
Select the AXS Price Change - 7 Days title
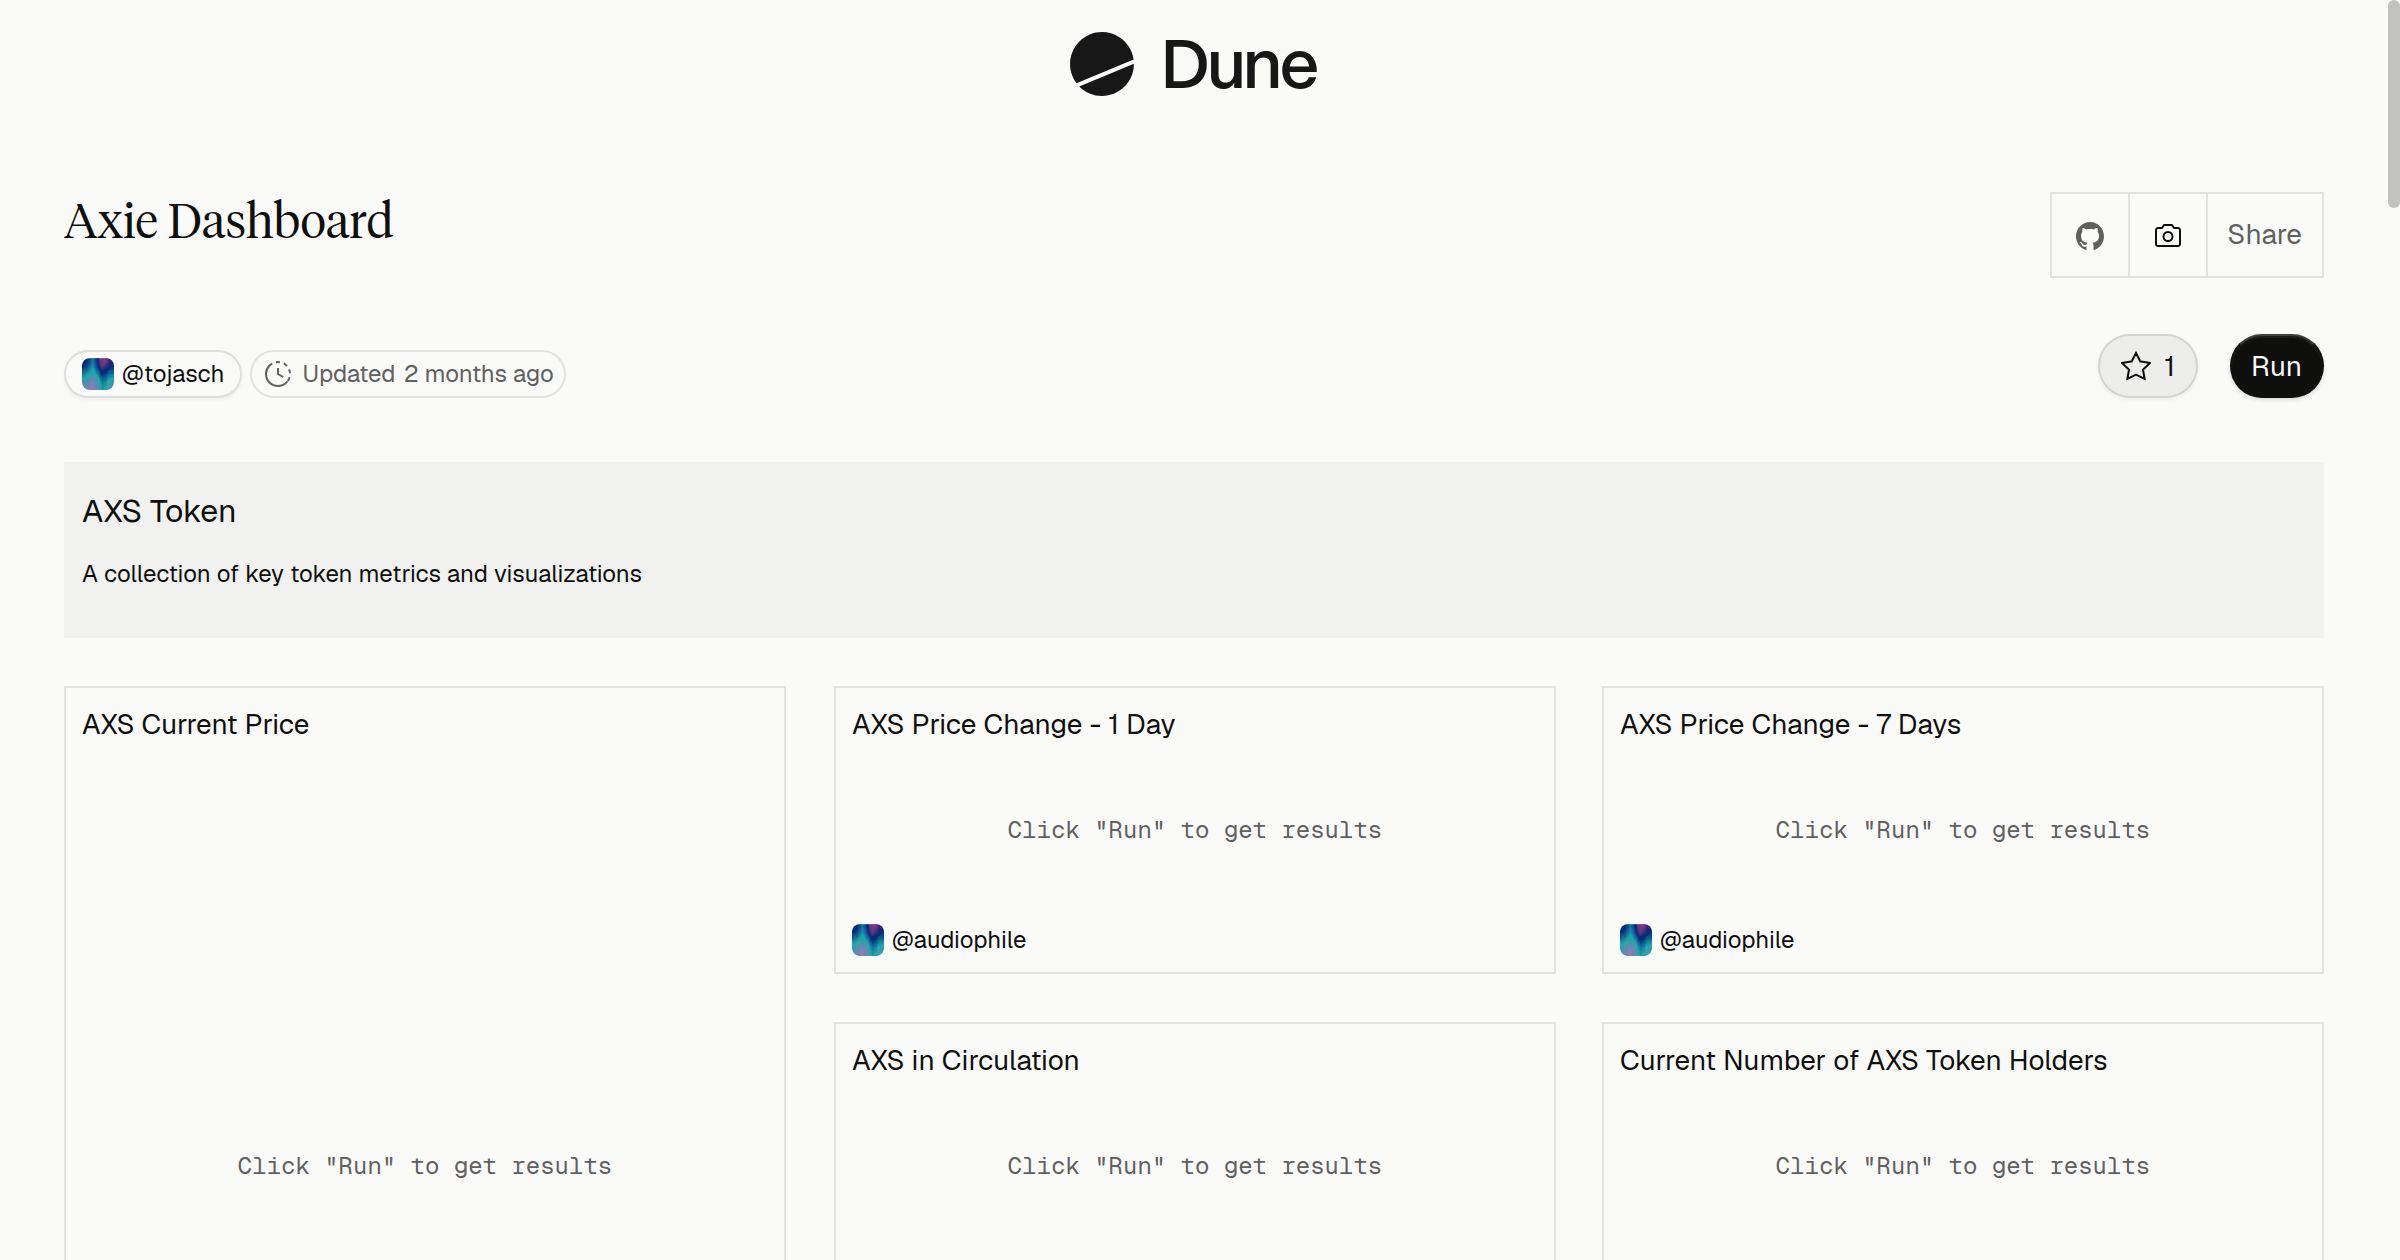(x=1790, y=724)
